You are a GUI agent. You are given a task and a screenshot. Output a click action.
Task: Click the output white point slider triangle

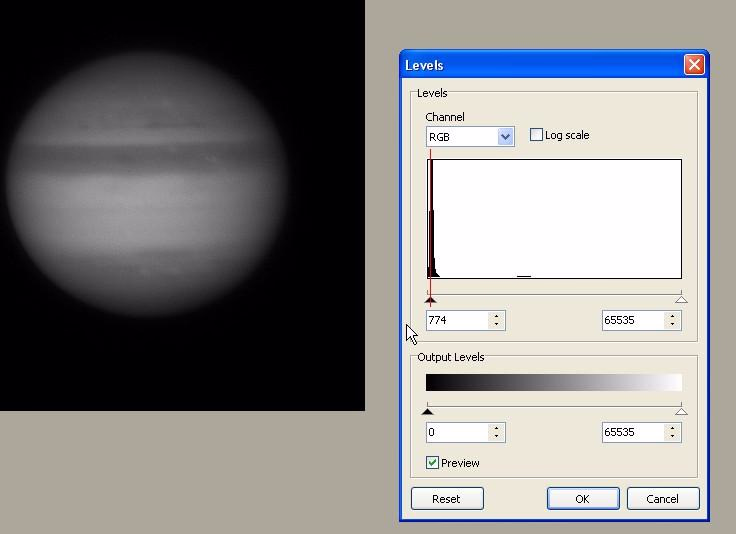[681, 411]
